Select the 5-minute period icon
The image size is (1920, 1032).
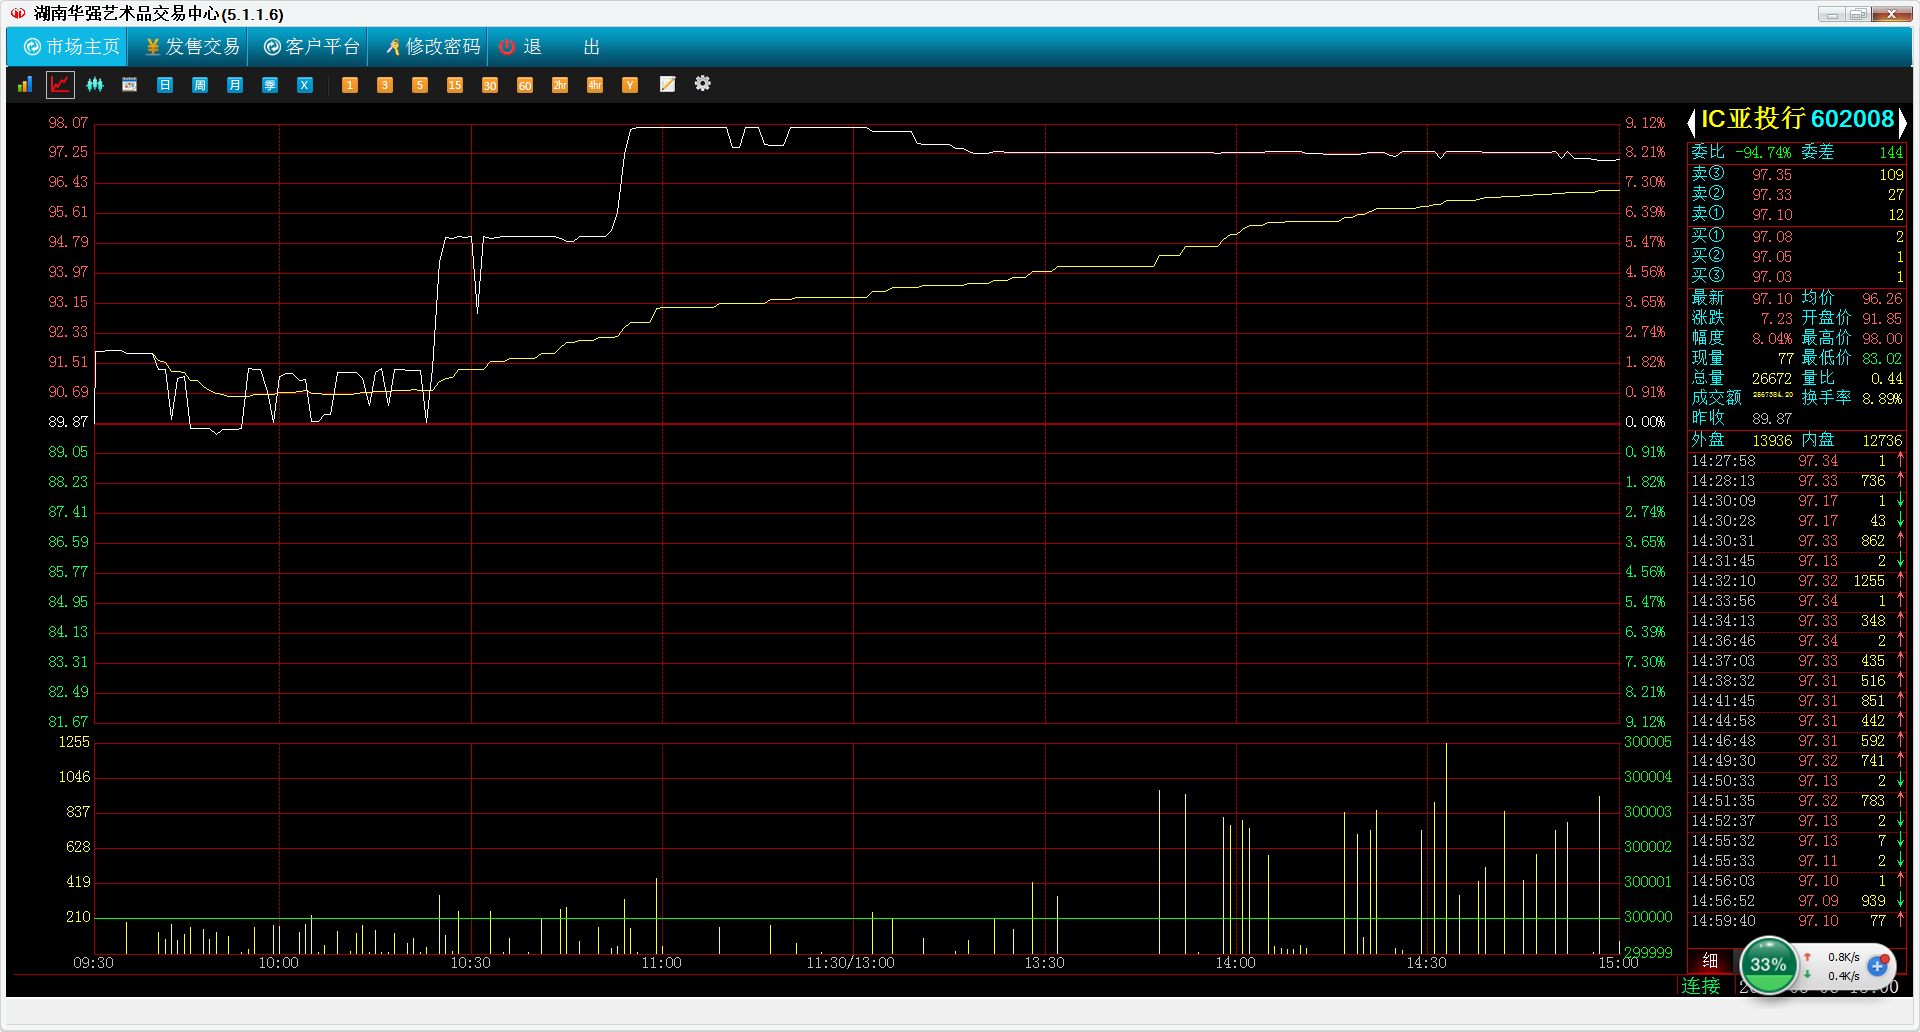(x=420, y=85)
